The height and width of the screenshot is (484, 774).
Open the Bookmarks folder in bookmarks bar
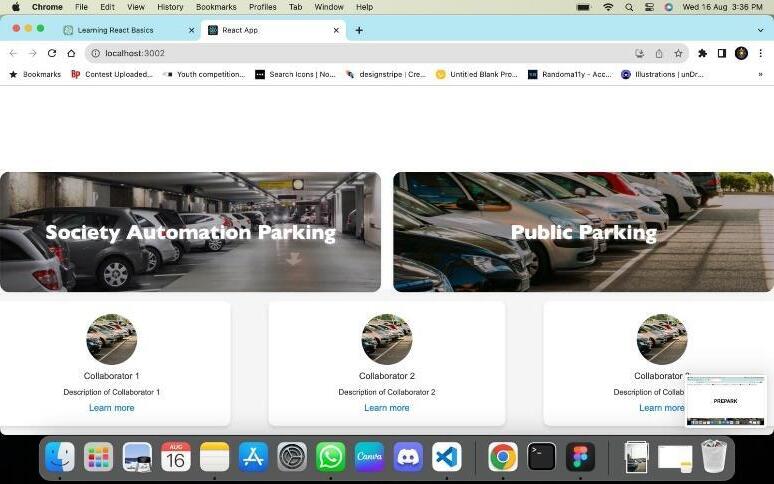pos(35,74)
